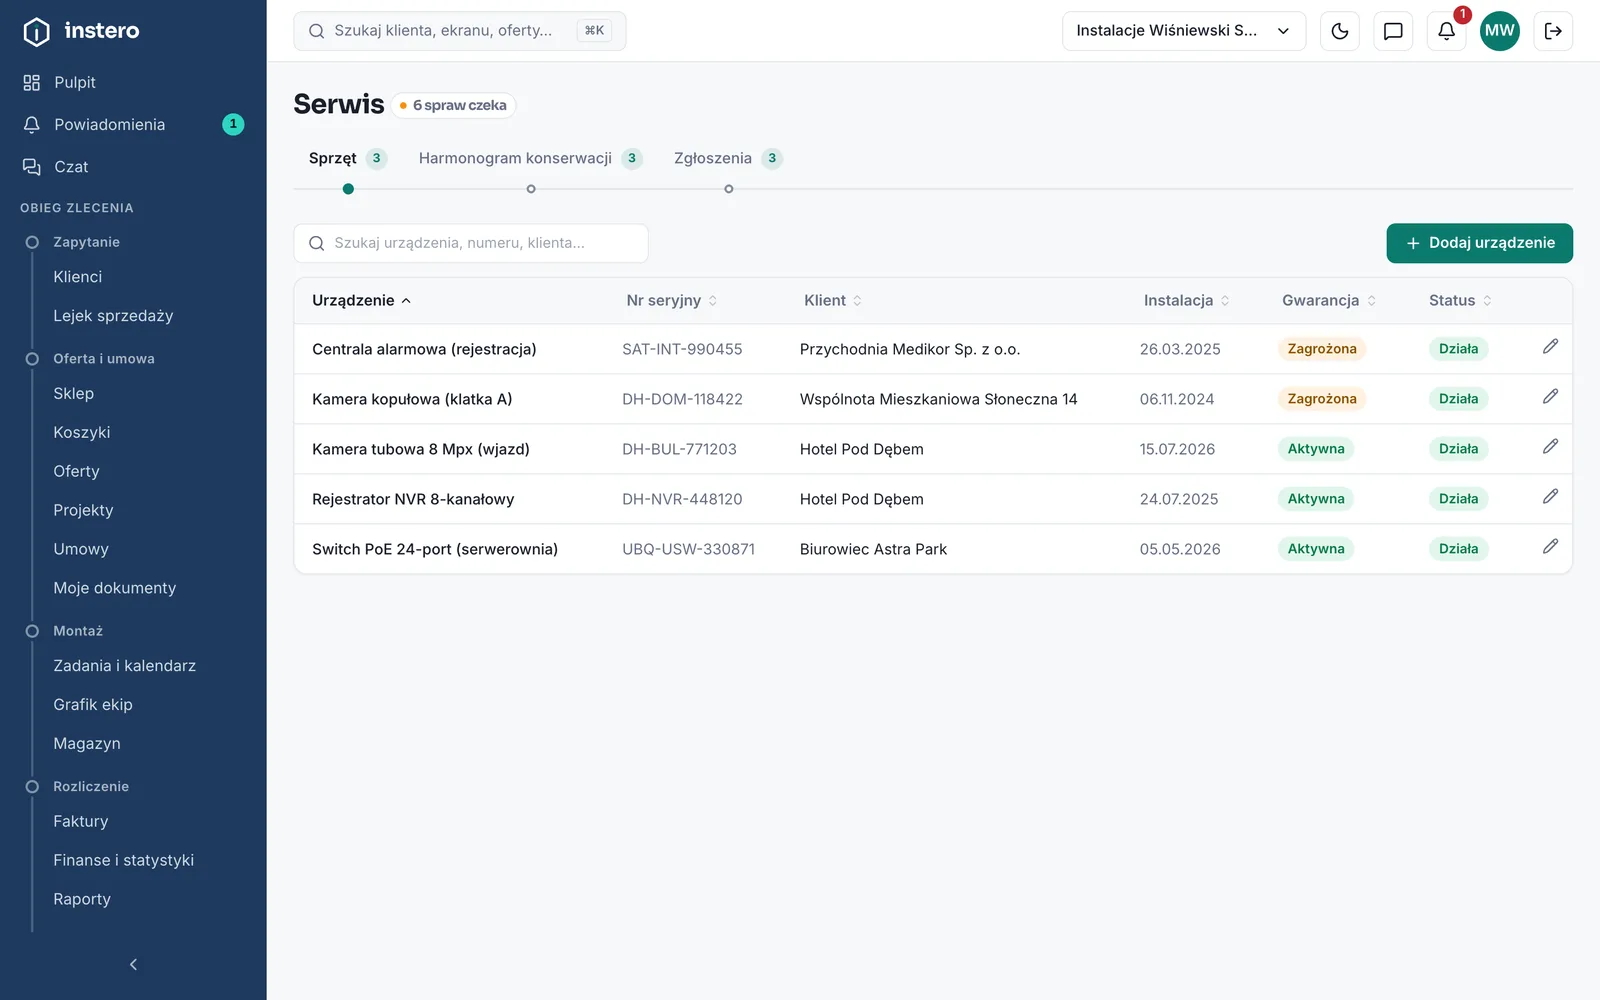Open company selector Instalacje Wiśniewski dropdown
This screenshot has width=1600, height=1000.
pos(1184,31)
